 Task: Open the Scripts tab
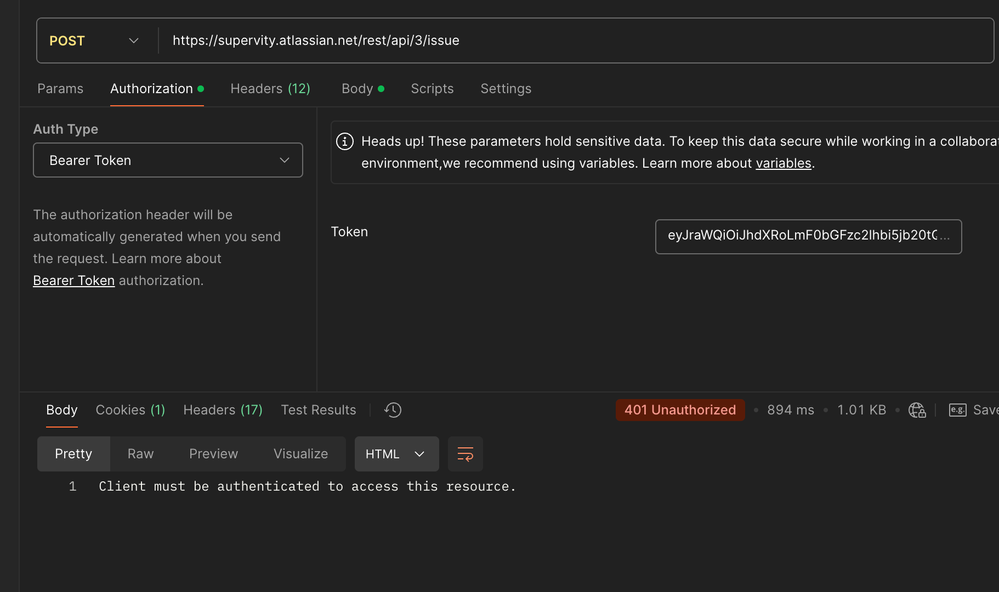[432, 88]
